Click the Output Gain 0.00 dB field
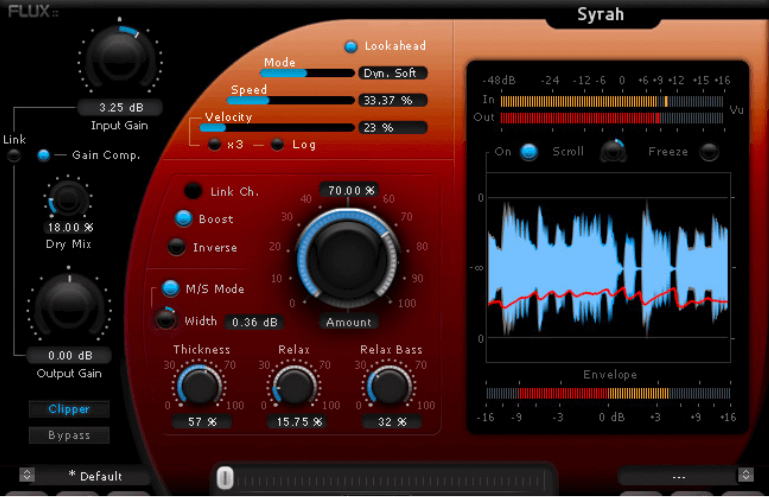This screenshot has height=497, width=769. (x=69, y=355)
